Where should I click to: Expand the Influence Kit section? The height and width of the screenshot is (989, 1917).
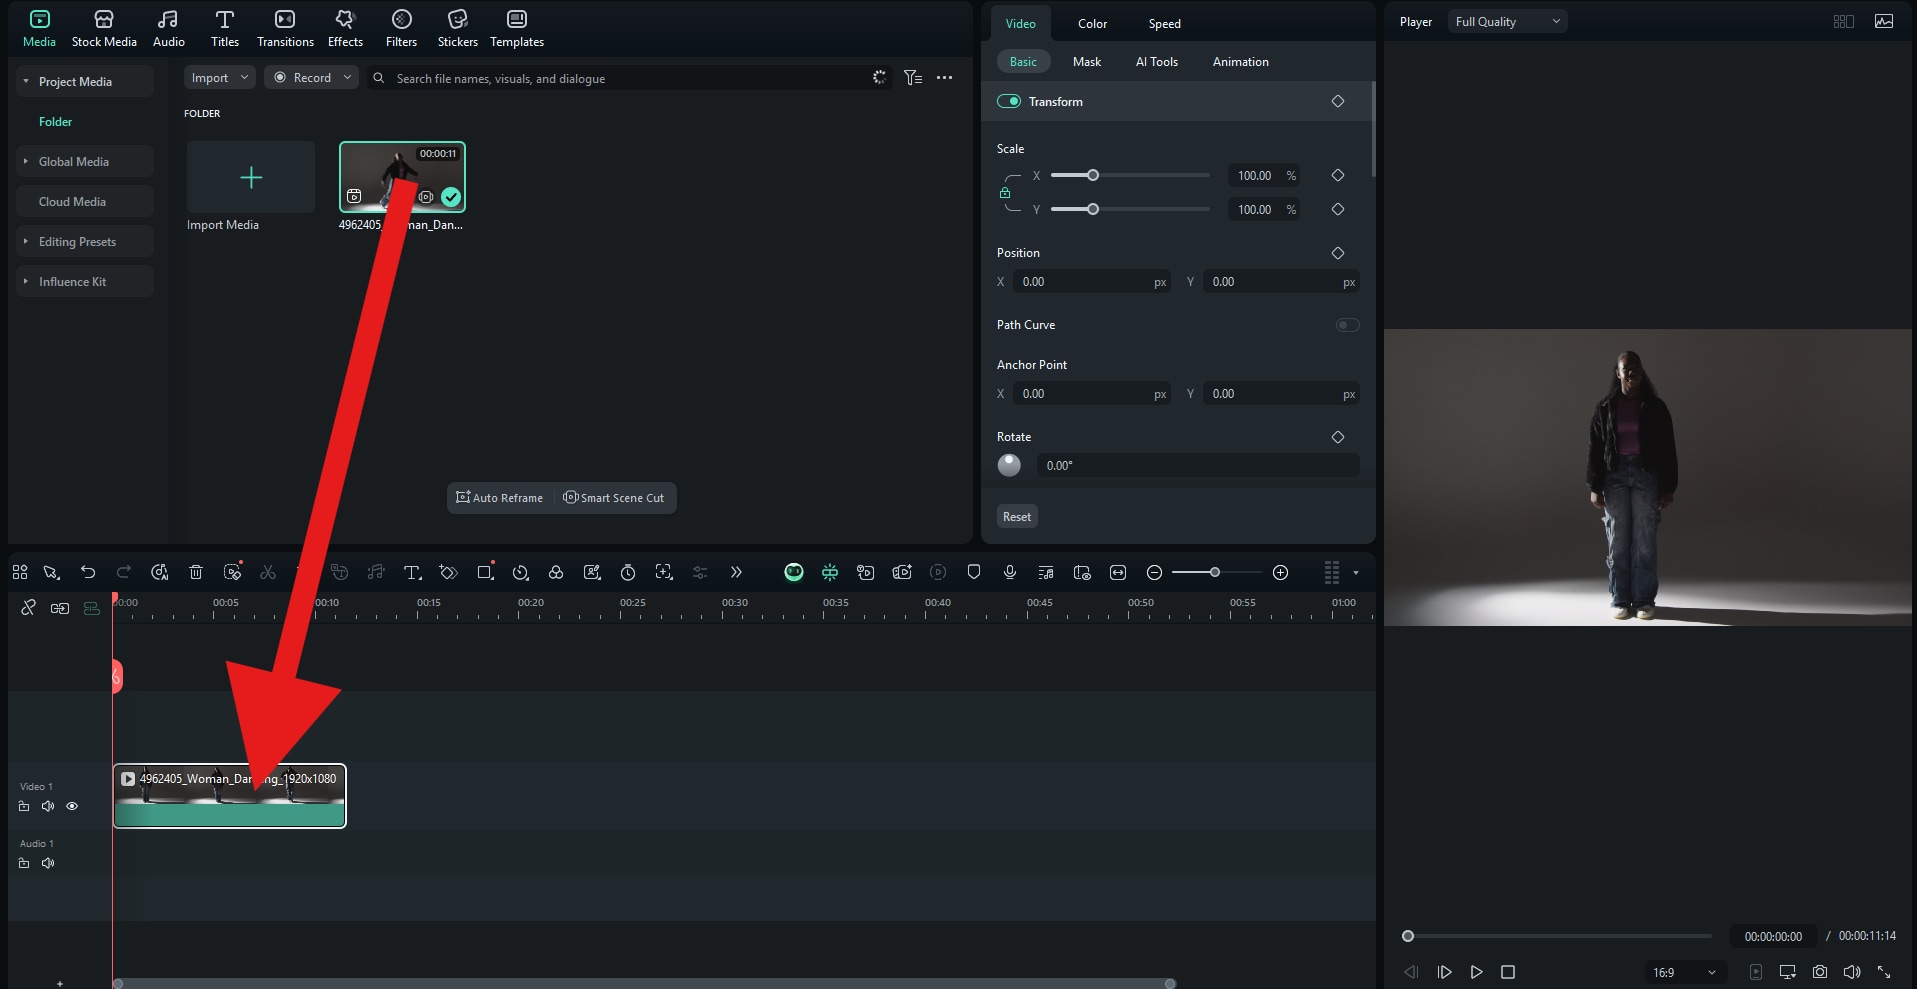tap(26, 281)
